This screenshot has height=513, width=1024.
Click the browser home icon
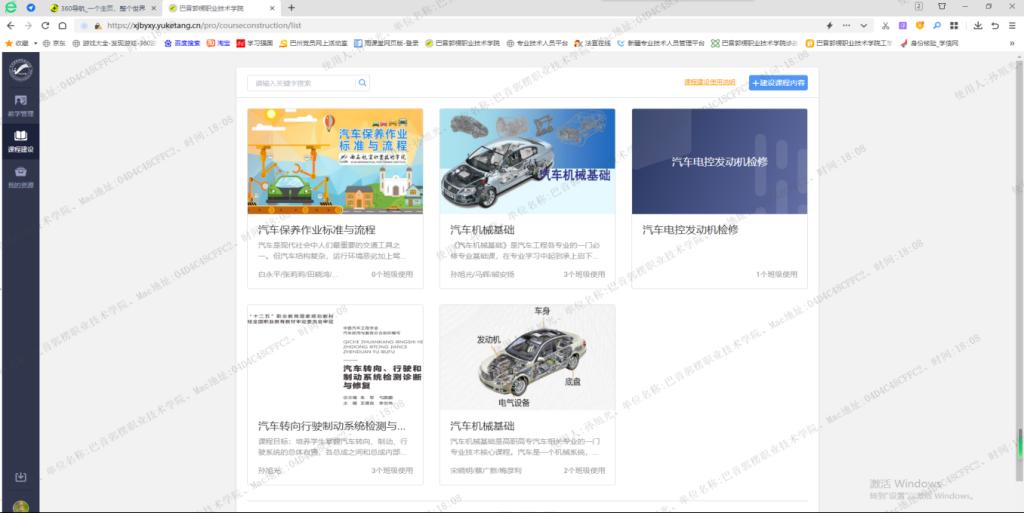(62, 25)
